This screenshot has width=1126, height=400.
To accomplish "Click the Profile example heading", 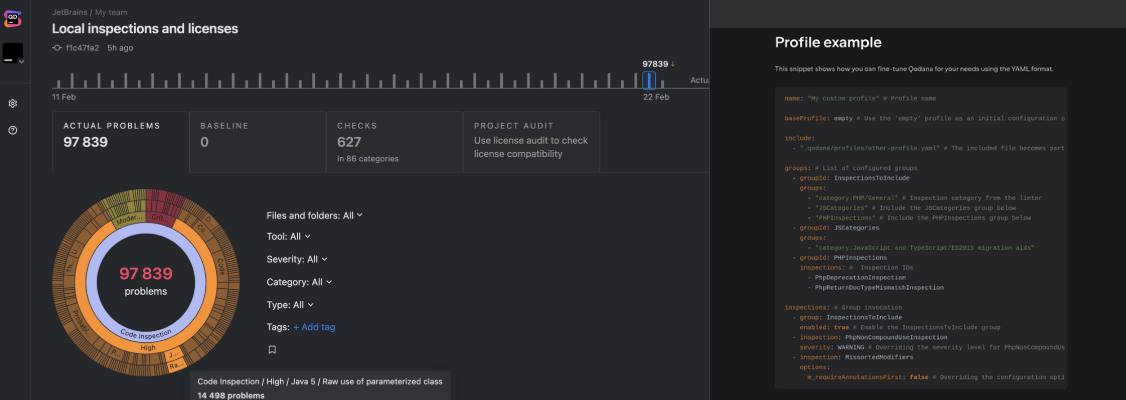I will coord(828,42).
